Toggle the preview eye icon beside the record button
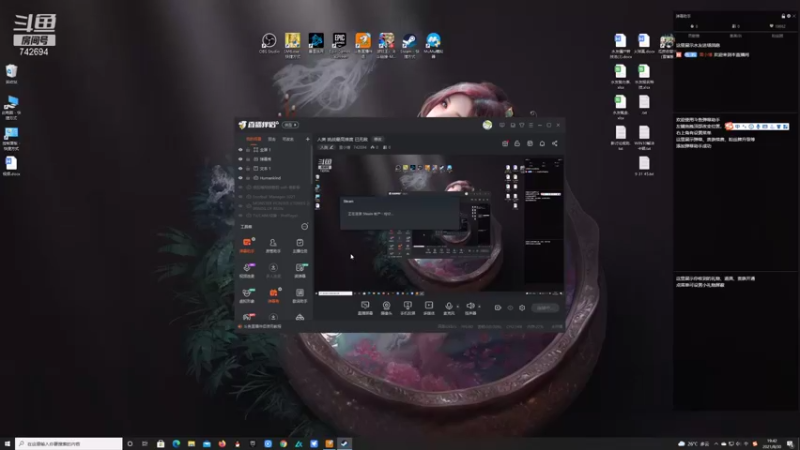800x450 pixels. tap(510, 308)
